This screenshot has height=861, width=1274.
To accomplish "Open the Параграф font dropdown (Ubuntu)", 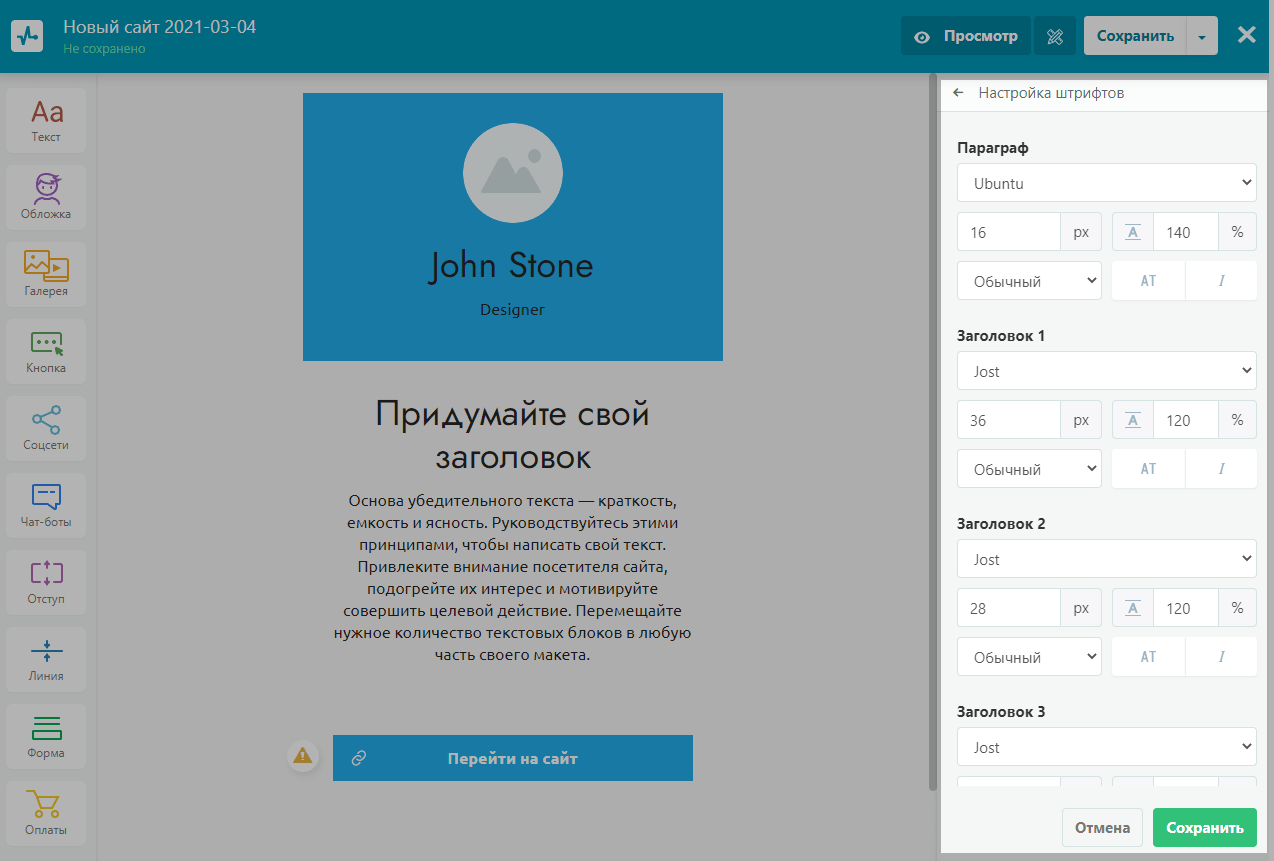I will [1106, 183].
